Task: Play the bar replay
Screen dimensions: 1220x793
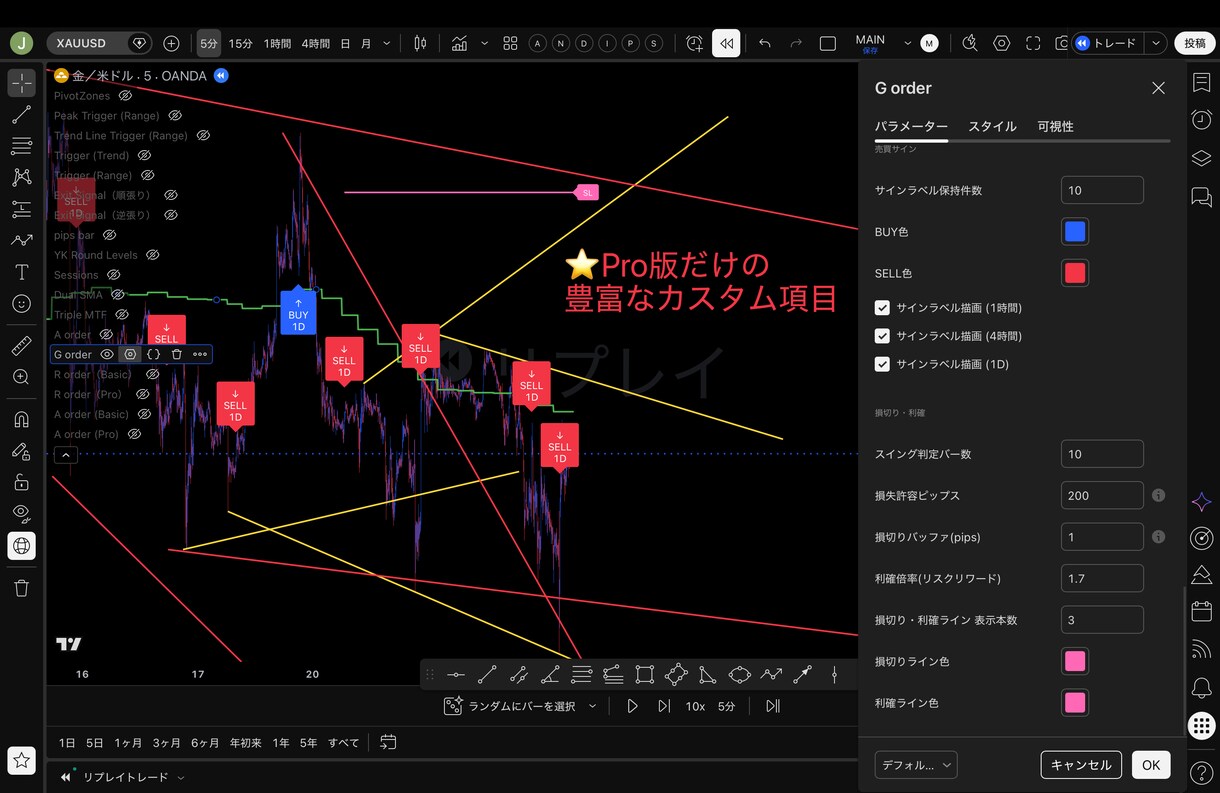Action: click(x=632, y=706)
